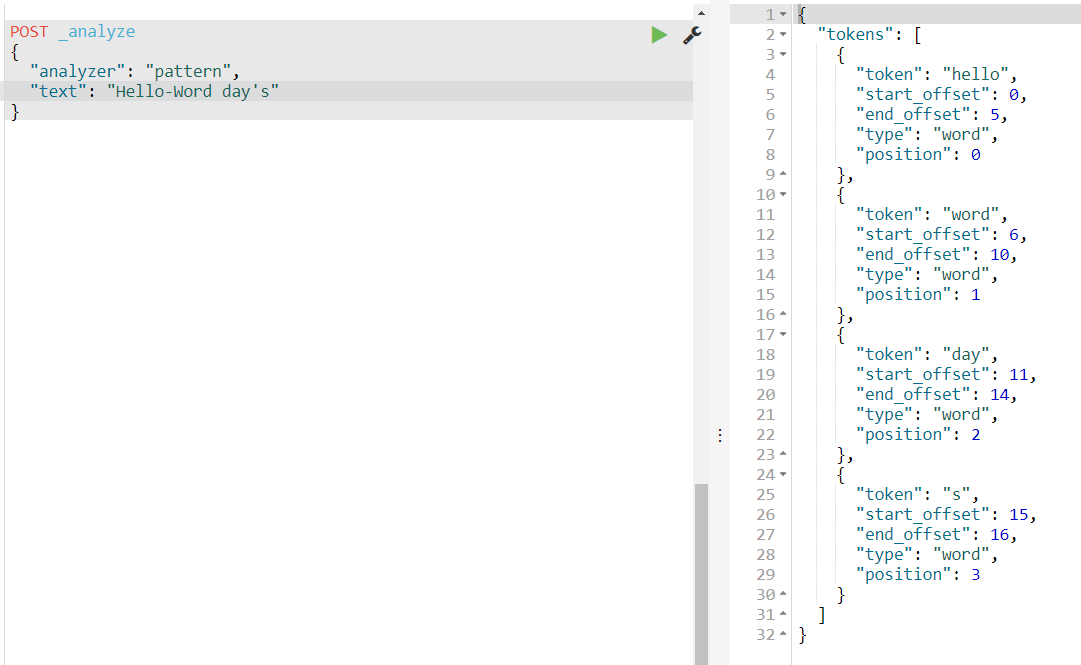Click the opening brace of the request body
1081x665 pixels.
coord(15,52)
